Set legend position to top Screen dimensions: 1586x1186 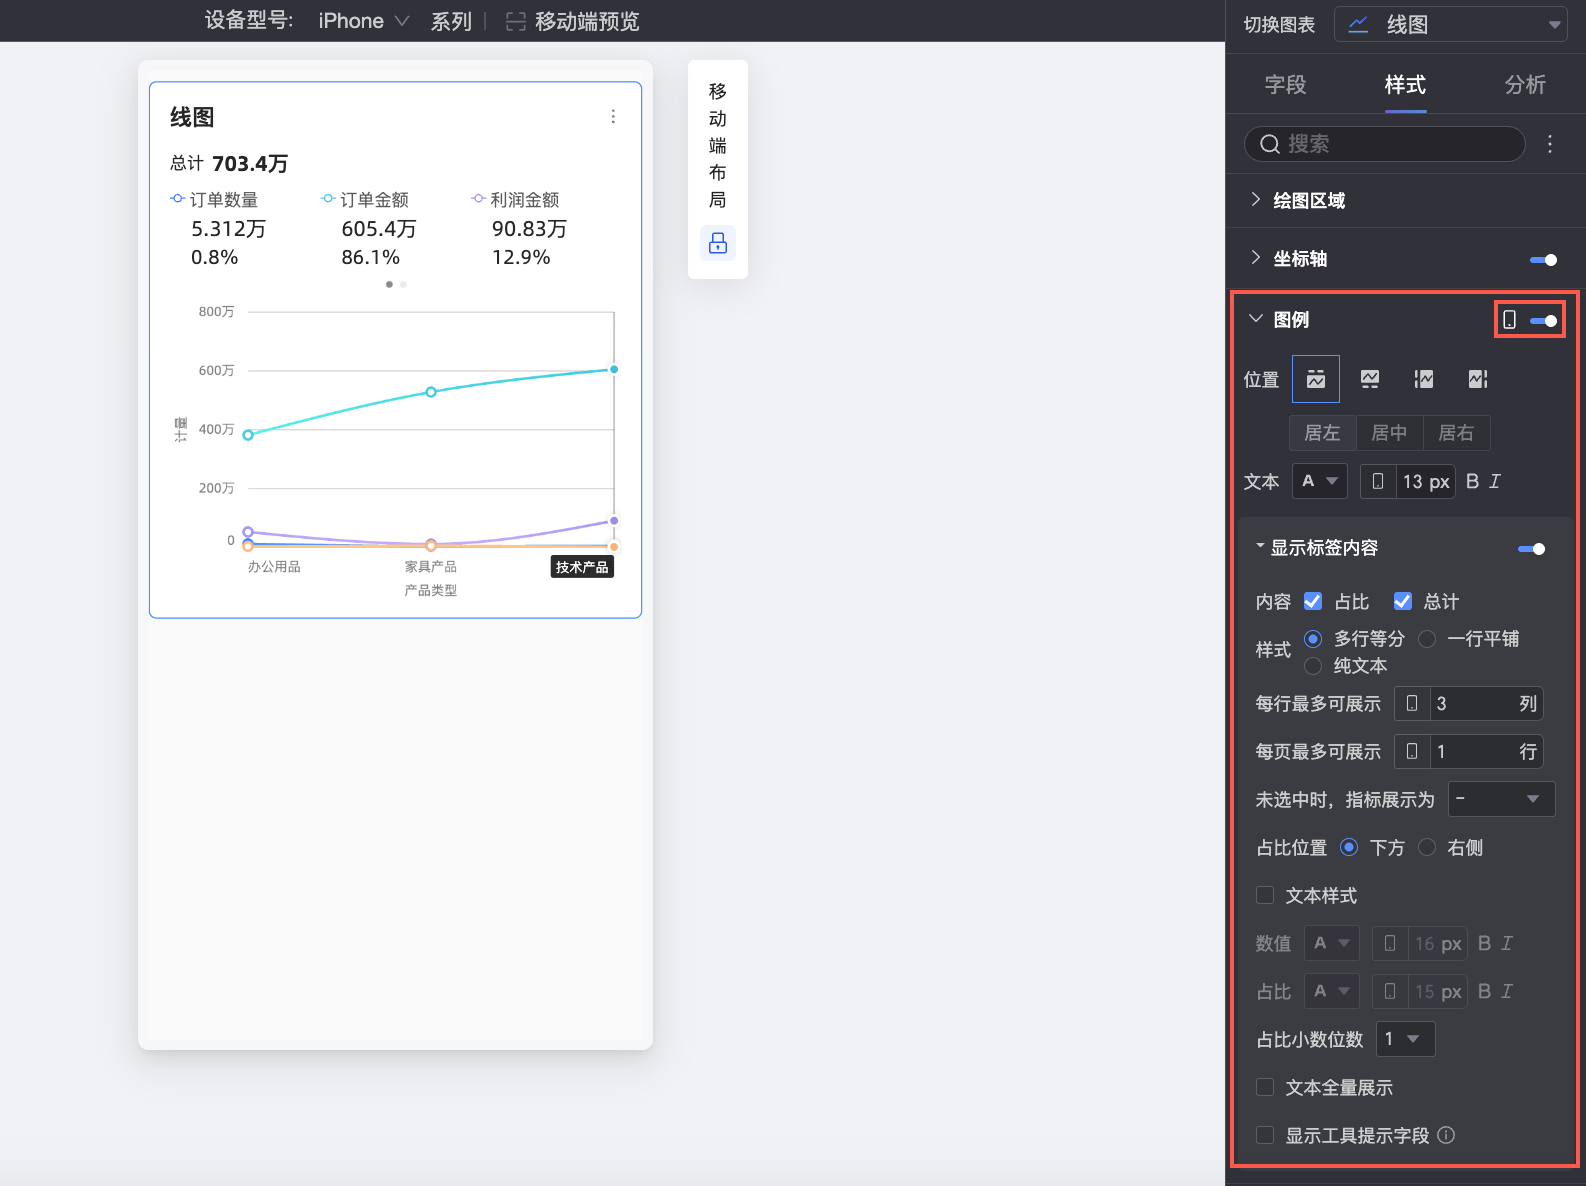[1316, 379]
